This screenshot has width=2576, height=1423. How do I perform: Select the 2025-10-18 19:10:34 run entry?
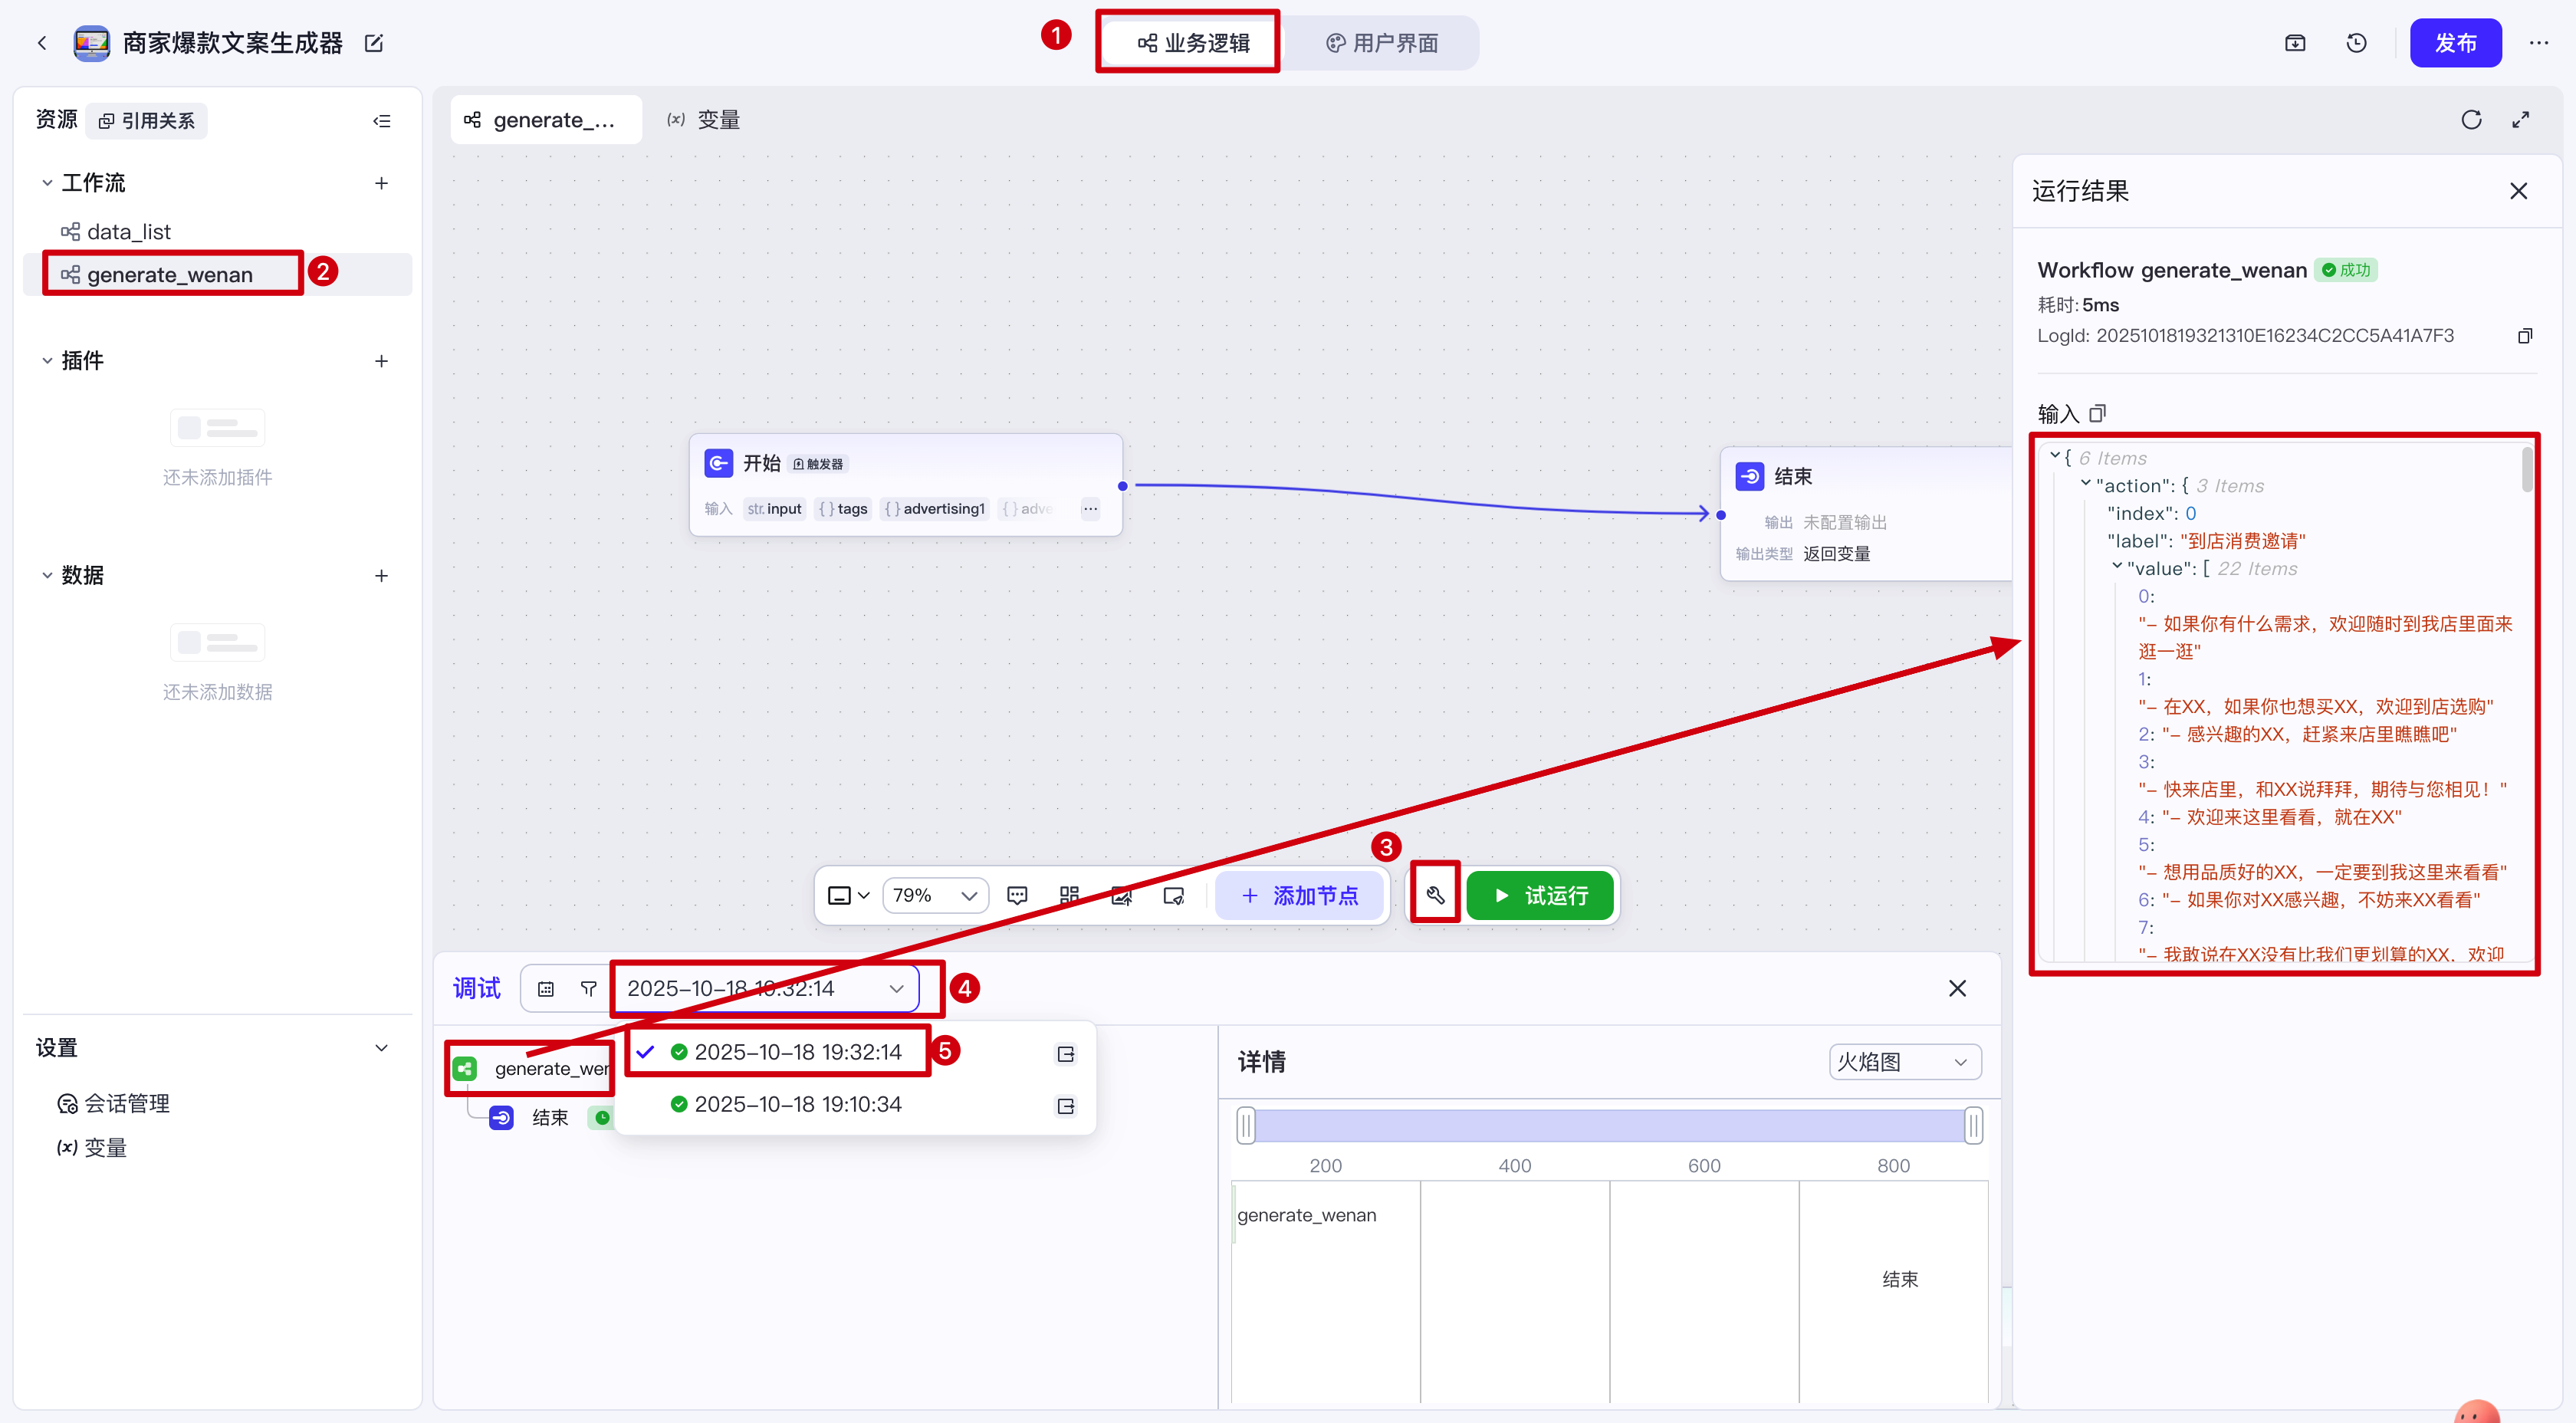click(x=797, y=1104)
